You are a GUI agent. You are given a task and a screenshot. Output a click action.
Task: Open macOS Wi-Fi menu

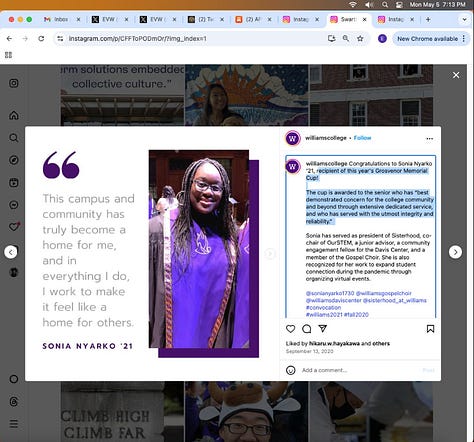pyautogui.click(x=353, y=5)
